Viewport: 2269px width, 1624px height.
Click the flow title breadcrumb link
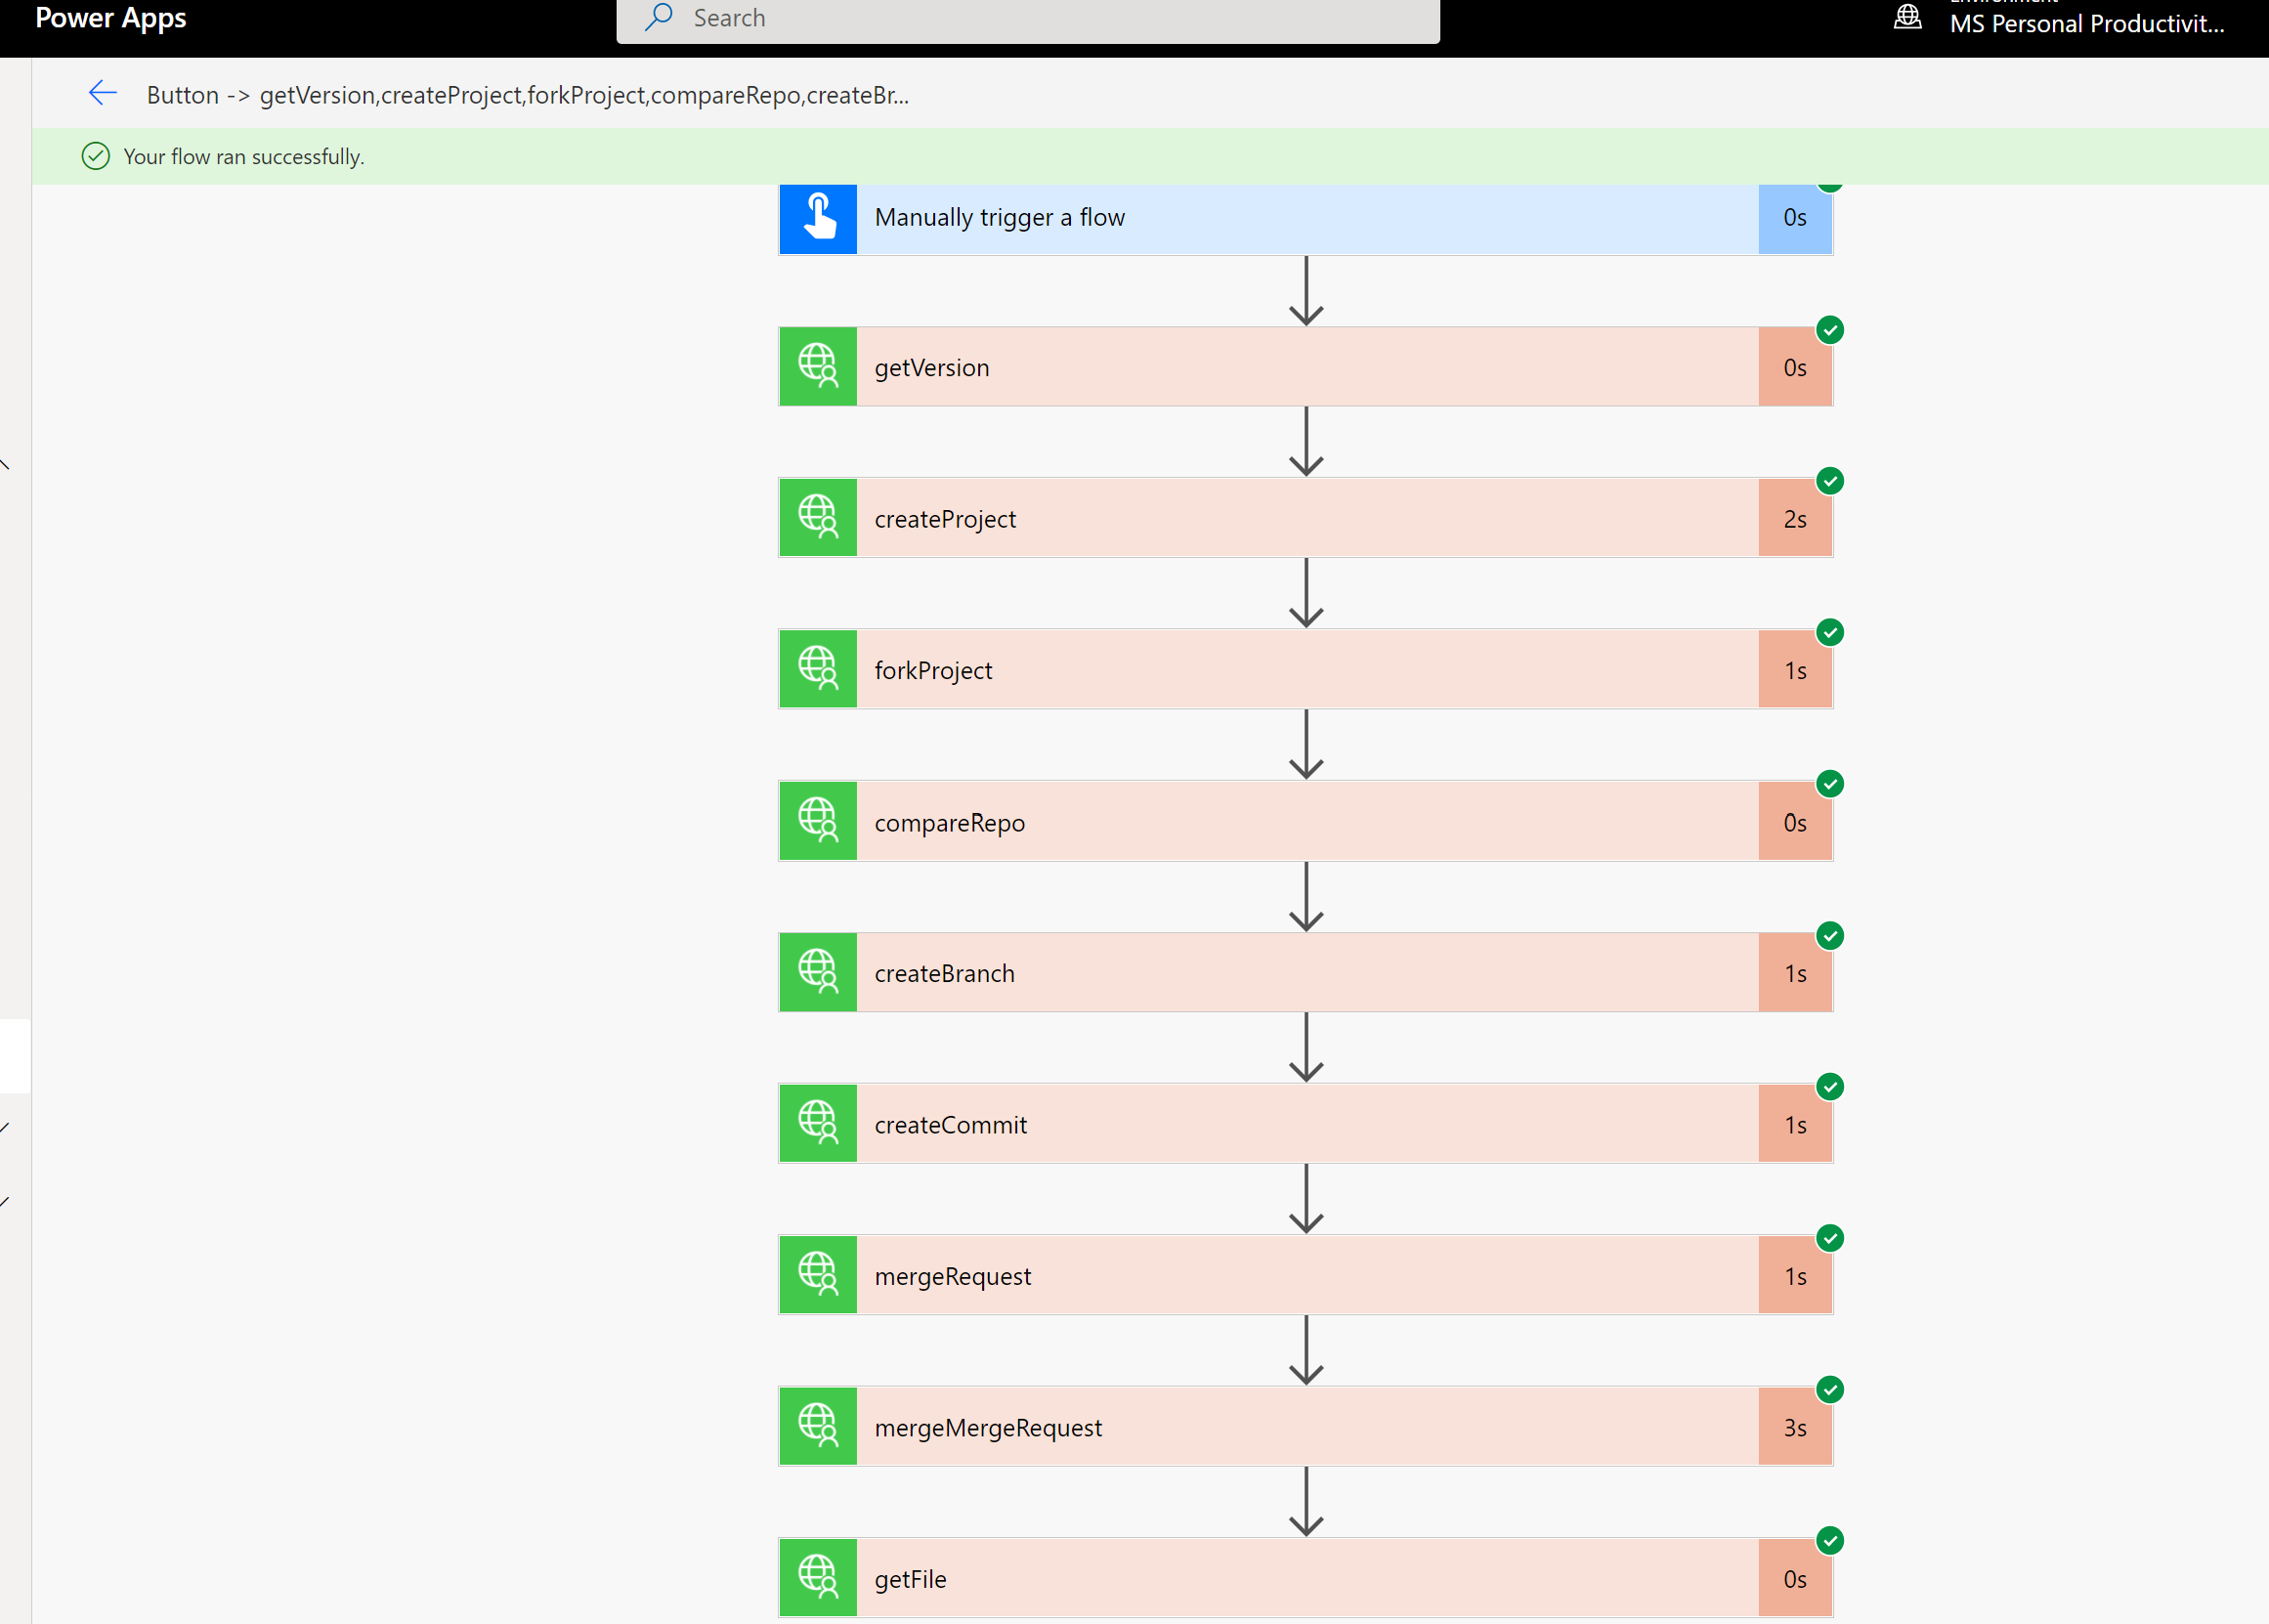pyautogui.click(x=529, y=95)
